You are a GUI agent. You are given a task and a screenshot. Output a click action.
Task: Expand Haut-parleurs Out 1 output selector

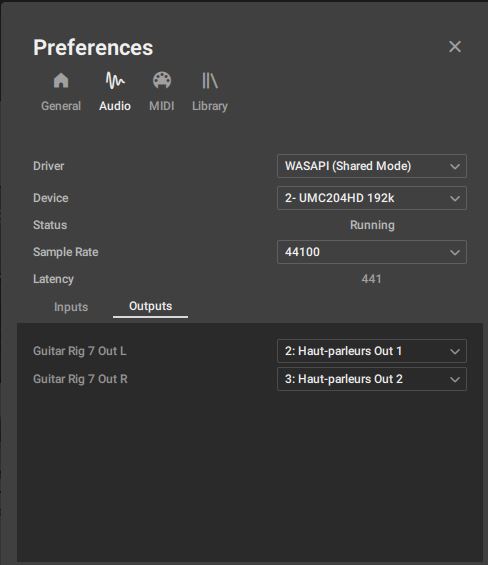click(372, 351)
